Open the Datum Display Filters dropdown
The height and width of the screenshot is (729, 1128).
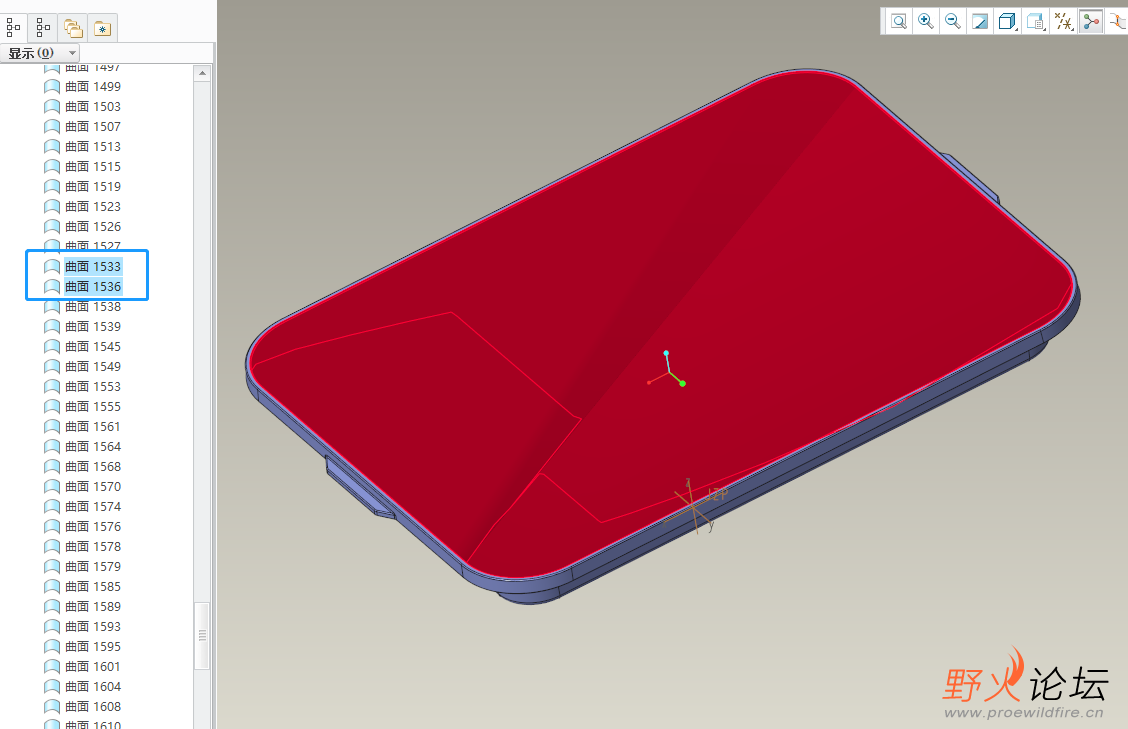click(1063, 22)
